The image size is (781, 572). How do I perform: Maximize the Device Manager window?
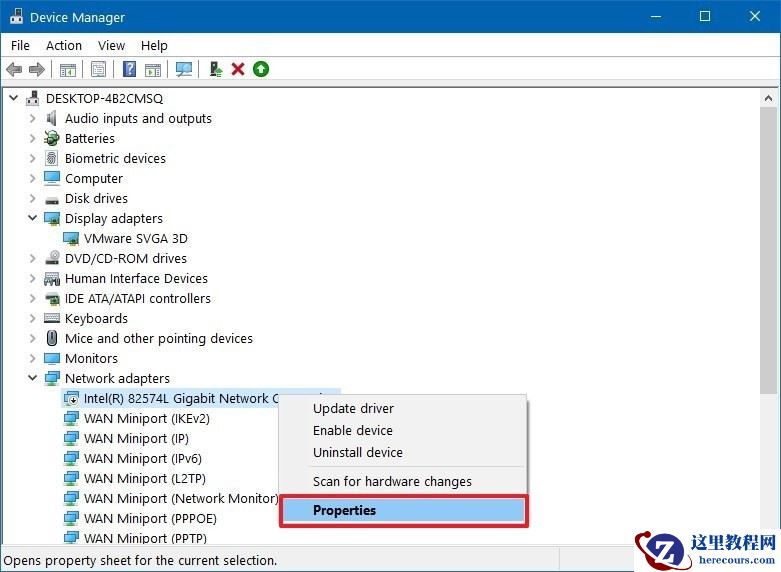point(705,16)
